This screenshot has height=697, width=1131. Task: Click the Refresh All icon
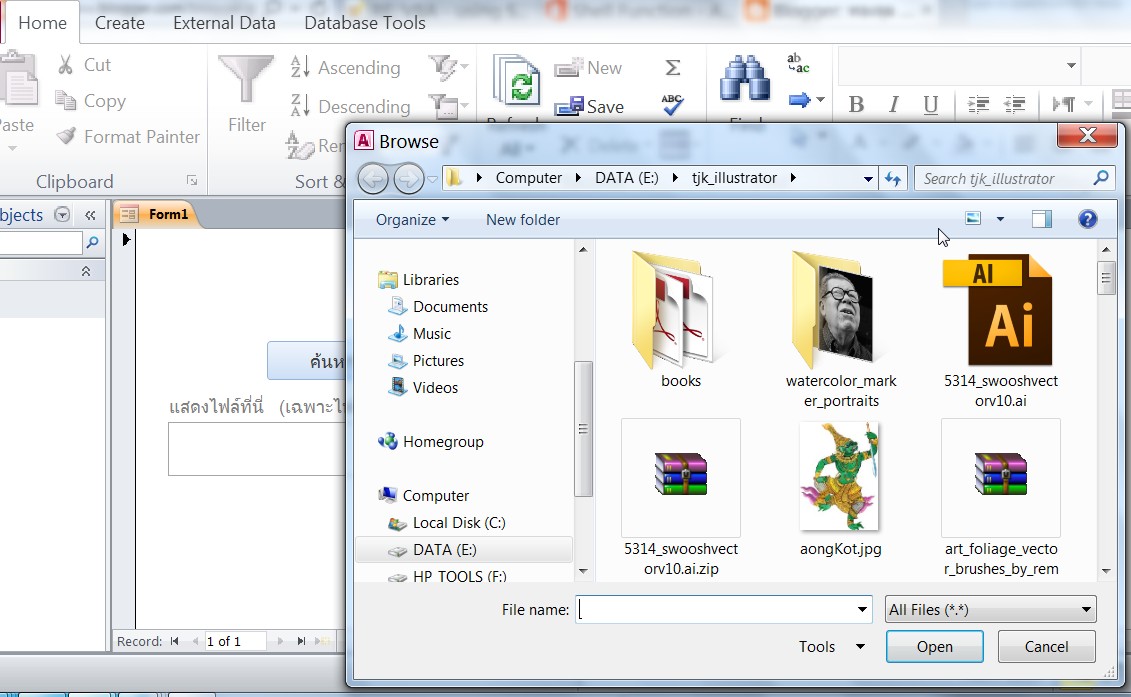516,84
